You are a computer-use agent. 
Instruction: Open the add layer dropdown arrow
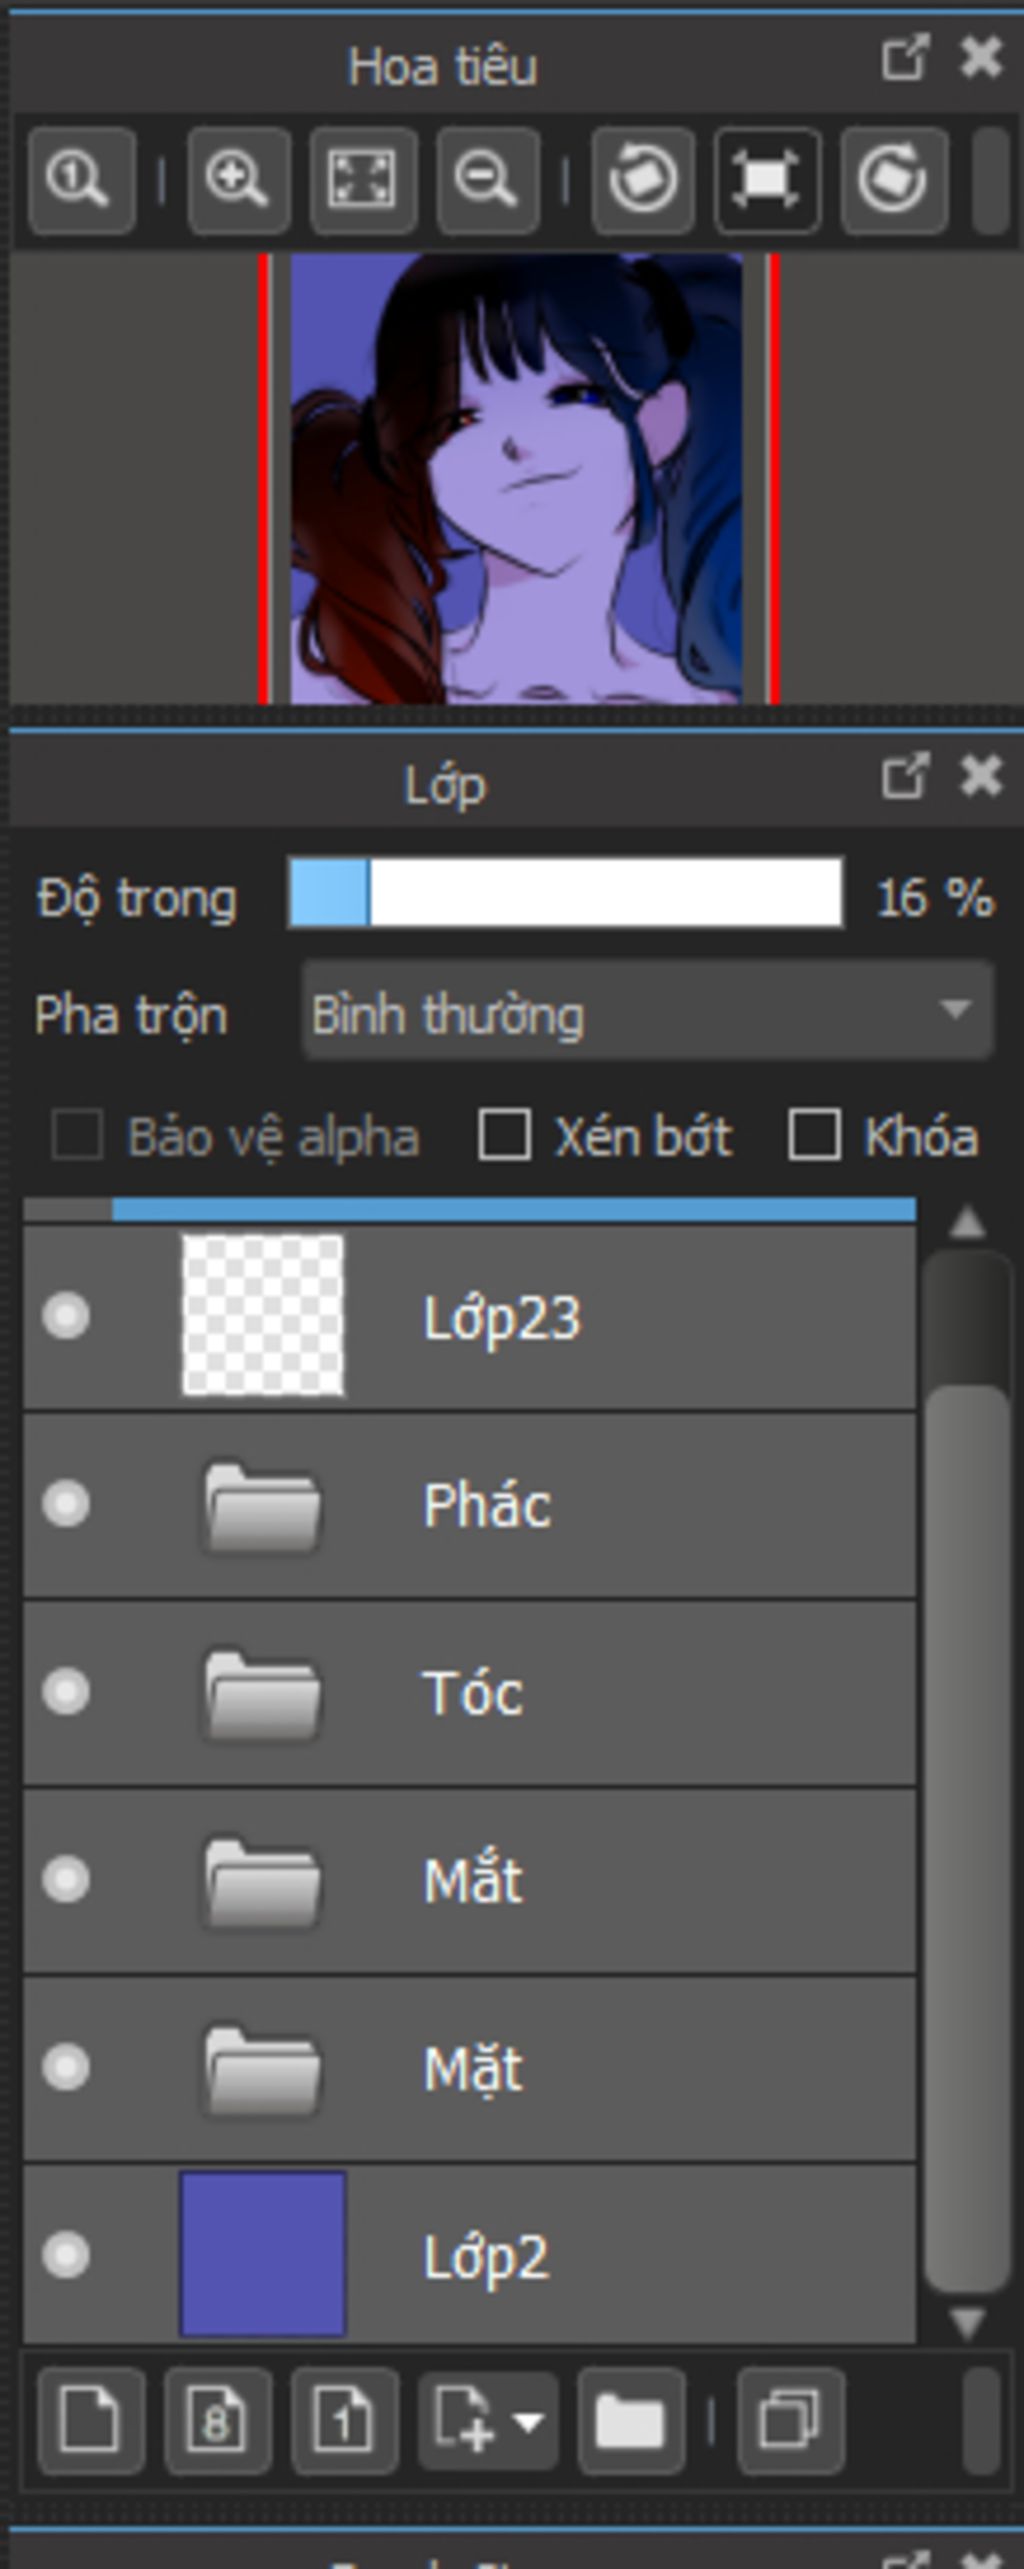[x=529, y=2421]
